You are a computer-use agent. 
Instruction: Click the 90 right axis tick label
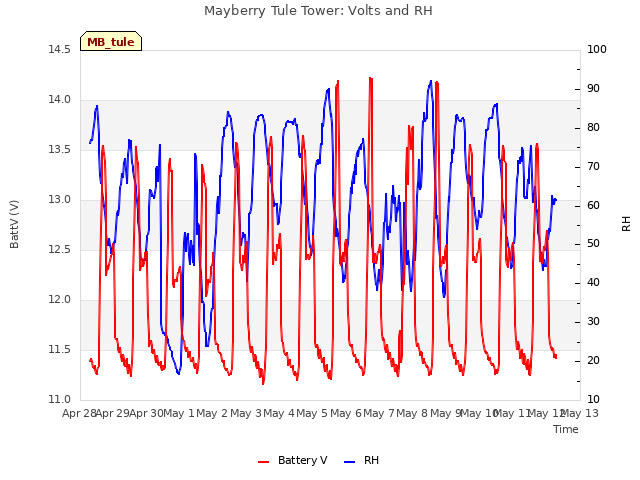(593, 89)
